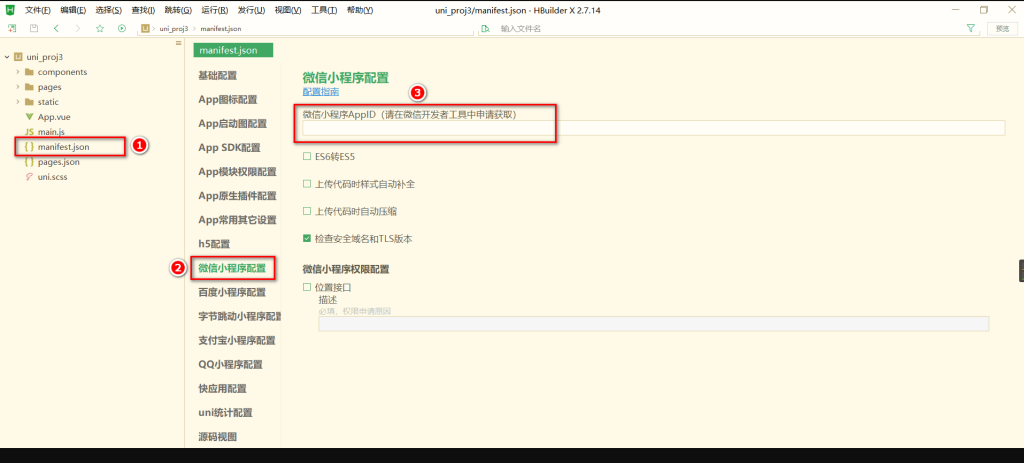Uncheck 检查安全域名和TLS版本 checkbox
The image size is (1024, 463).
[307, 239]
